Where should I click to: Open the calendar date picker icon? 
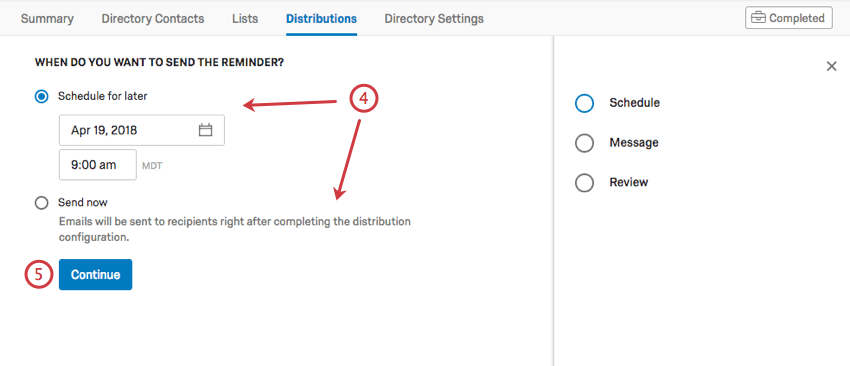click(205, 130)
